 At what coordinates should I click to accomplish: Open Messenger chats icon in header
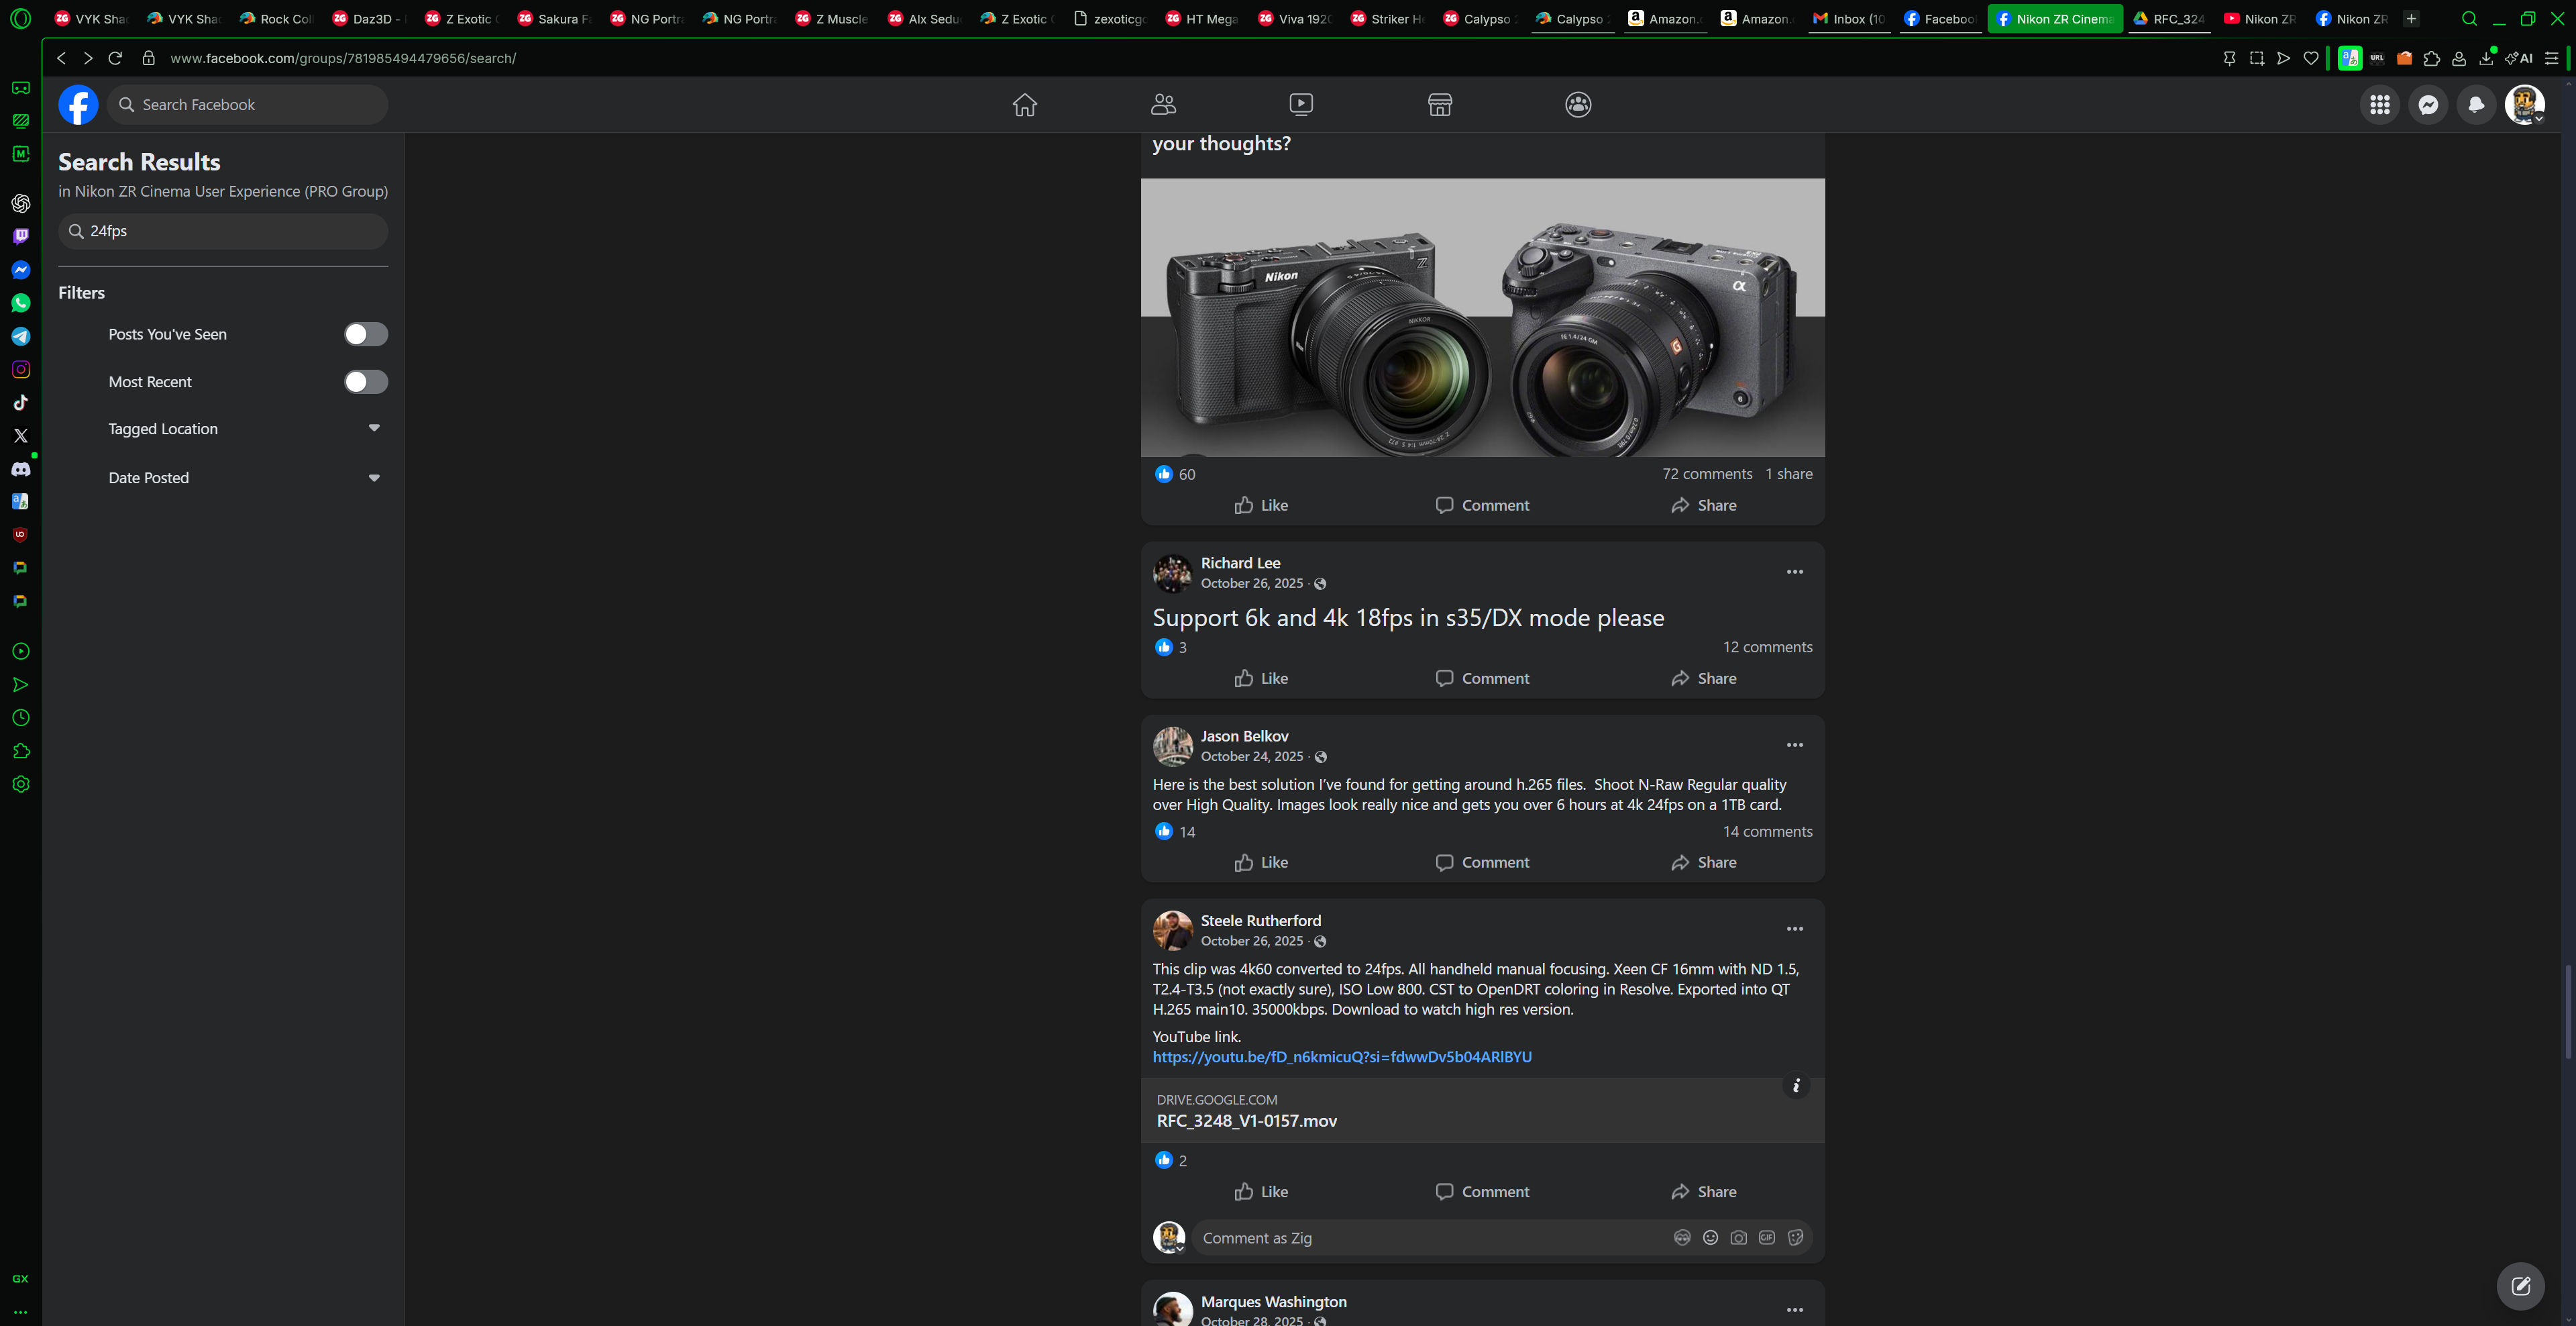pos(2428,105)
